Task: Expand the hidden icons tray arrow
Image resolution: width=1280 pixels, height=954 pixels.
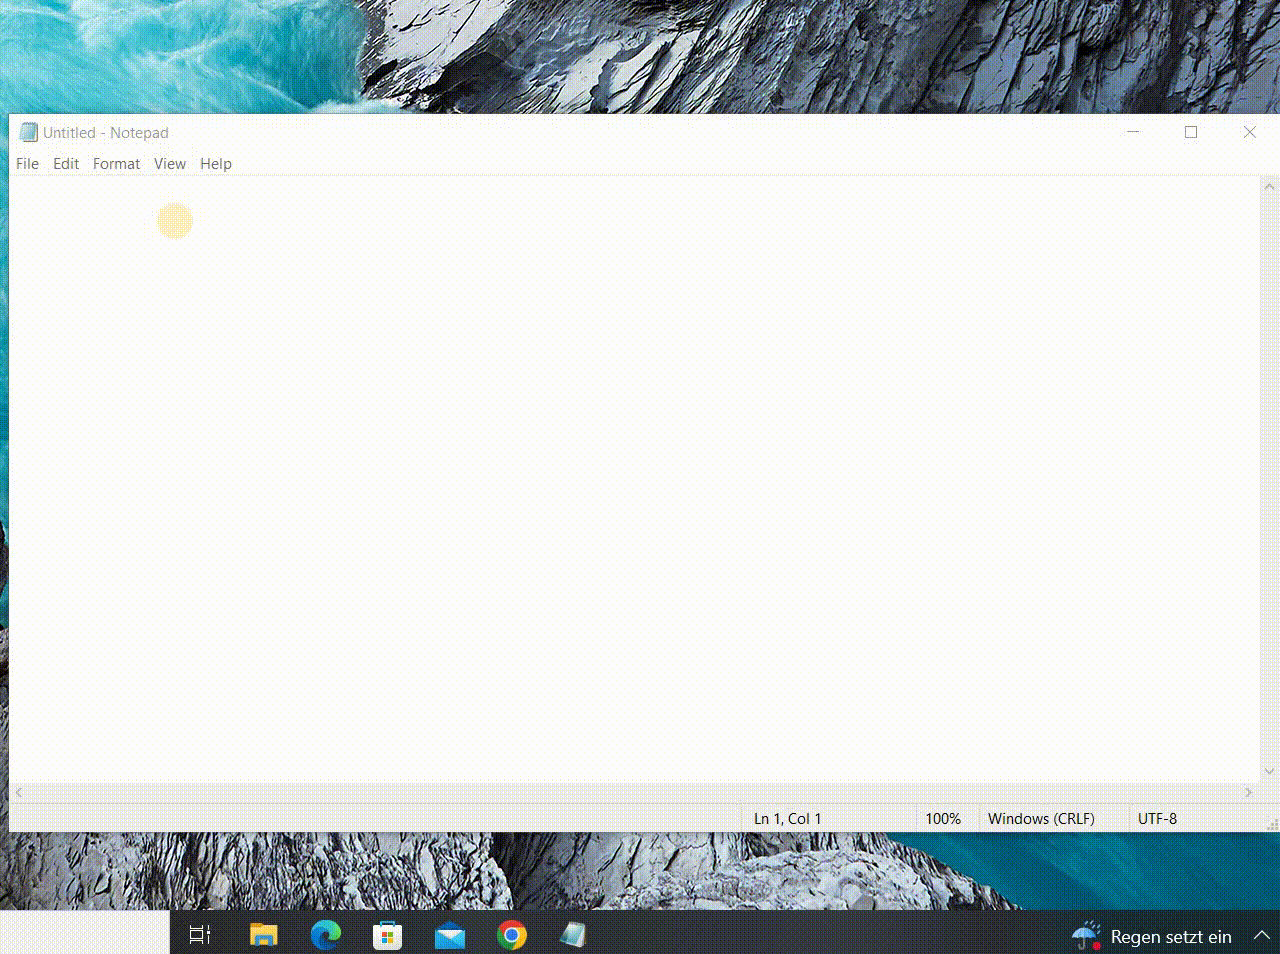Action: [1261, 936]
